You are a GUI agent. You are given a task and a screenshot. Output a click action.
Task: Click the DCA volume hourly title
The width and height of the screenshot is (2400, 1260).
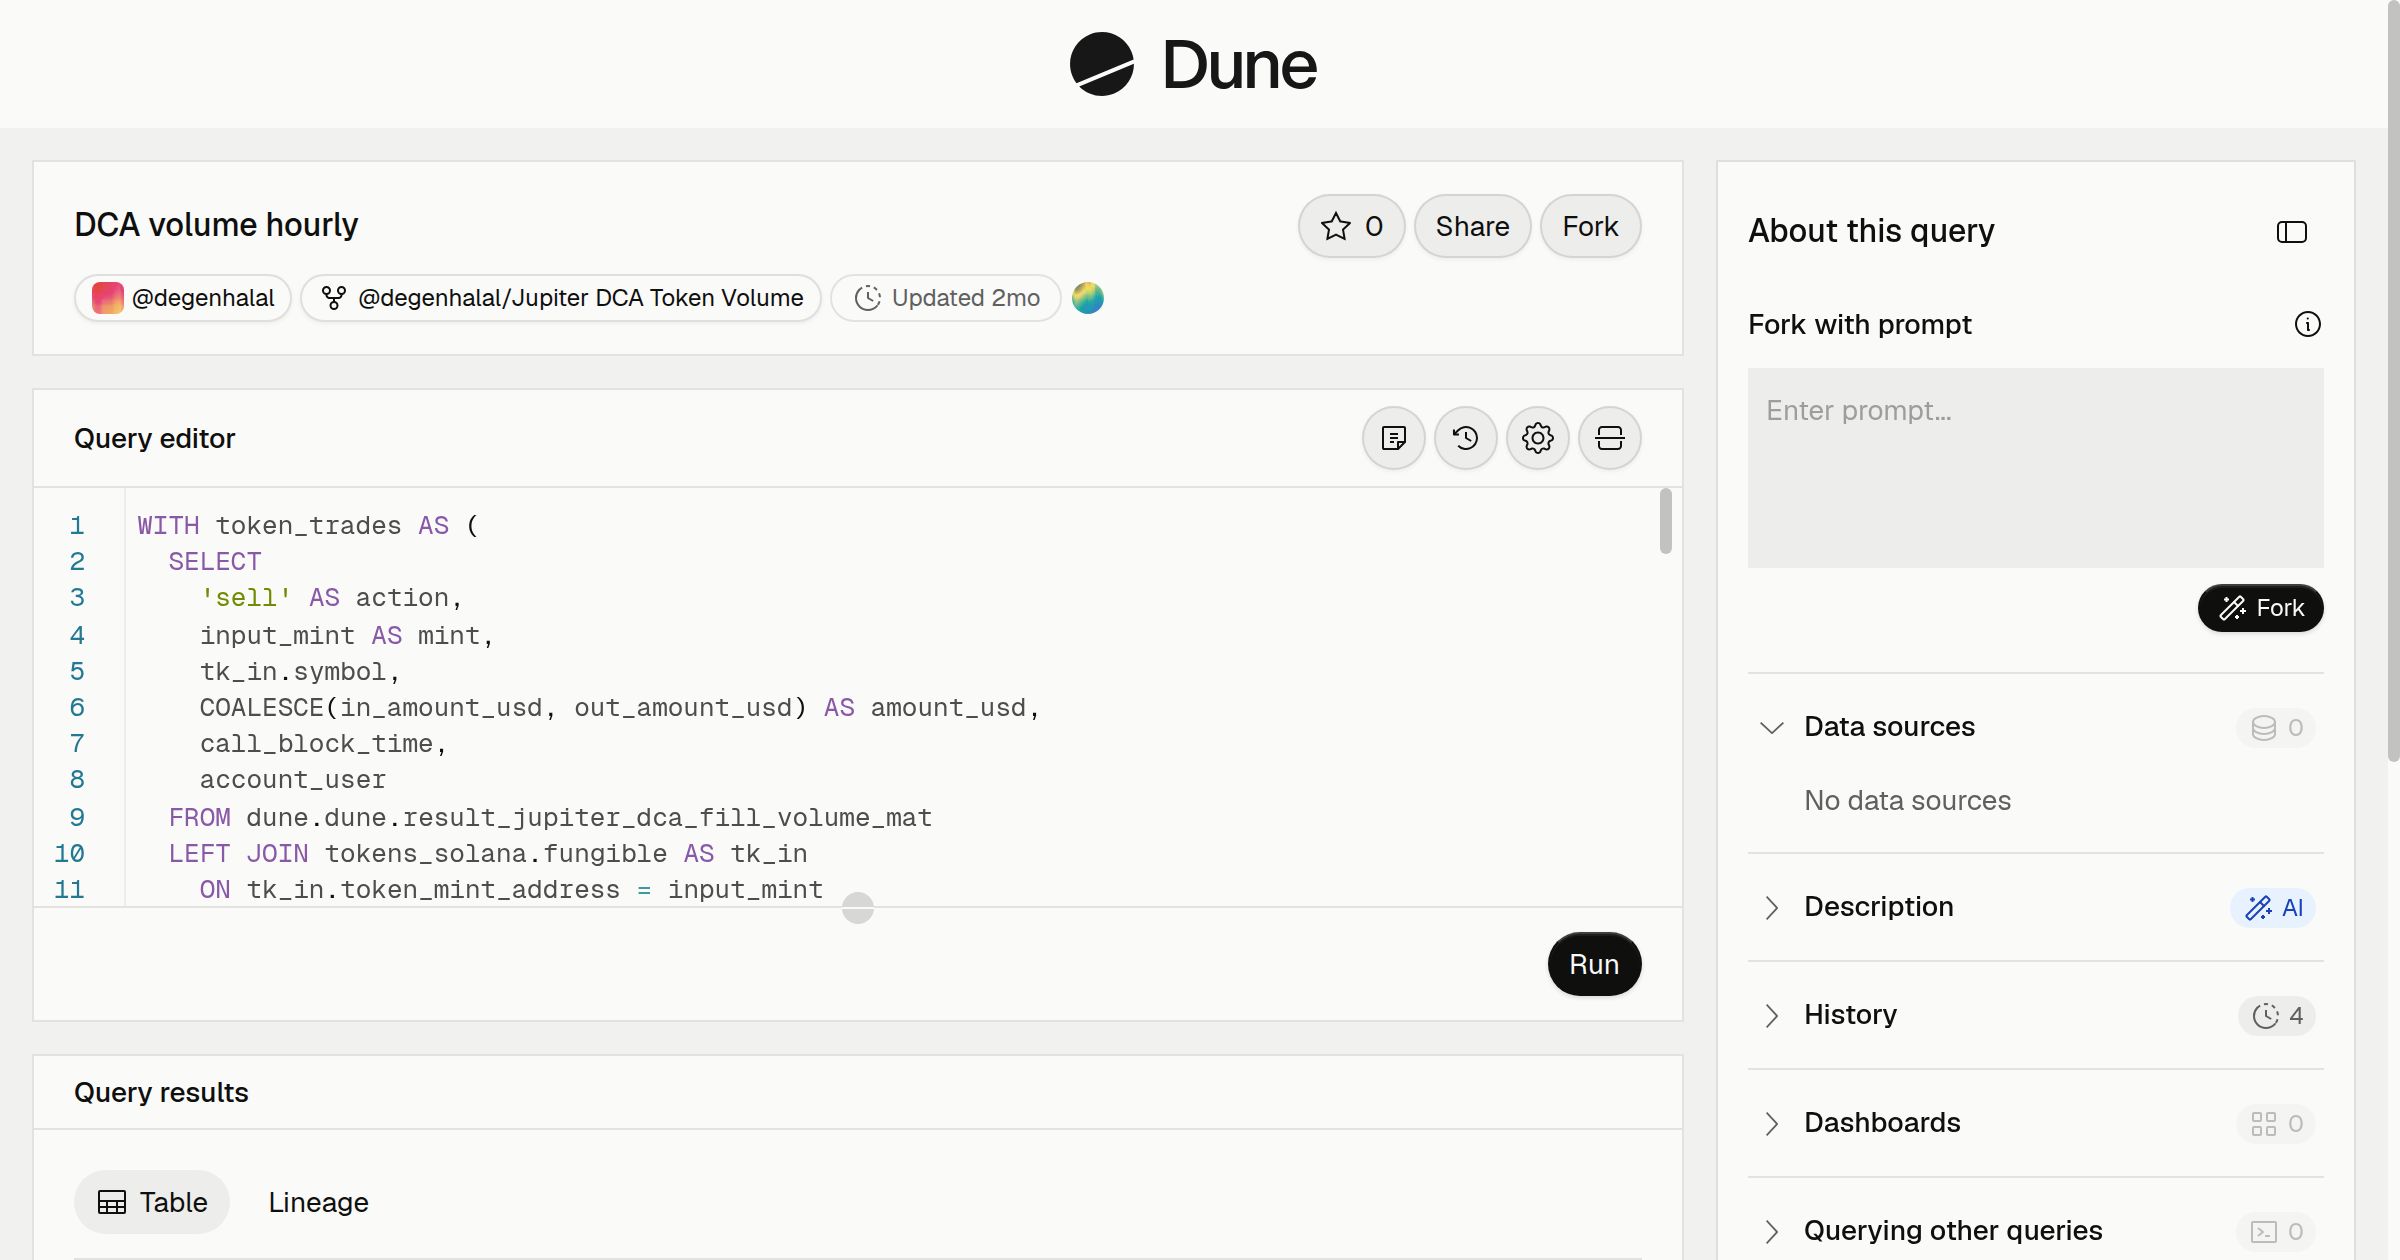click(216, 225)
